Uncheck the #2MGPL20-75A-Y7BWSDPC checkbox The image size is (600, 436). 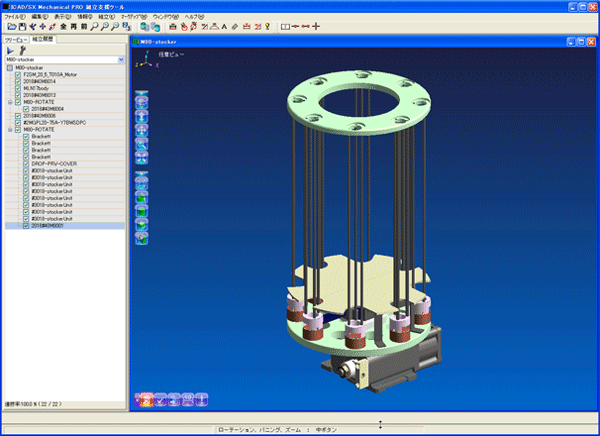(x=18, y=122)
